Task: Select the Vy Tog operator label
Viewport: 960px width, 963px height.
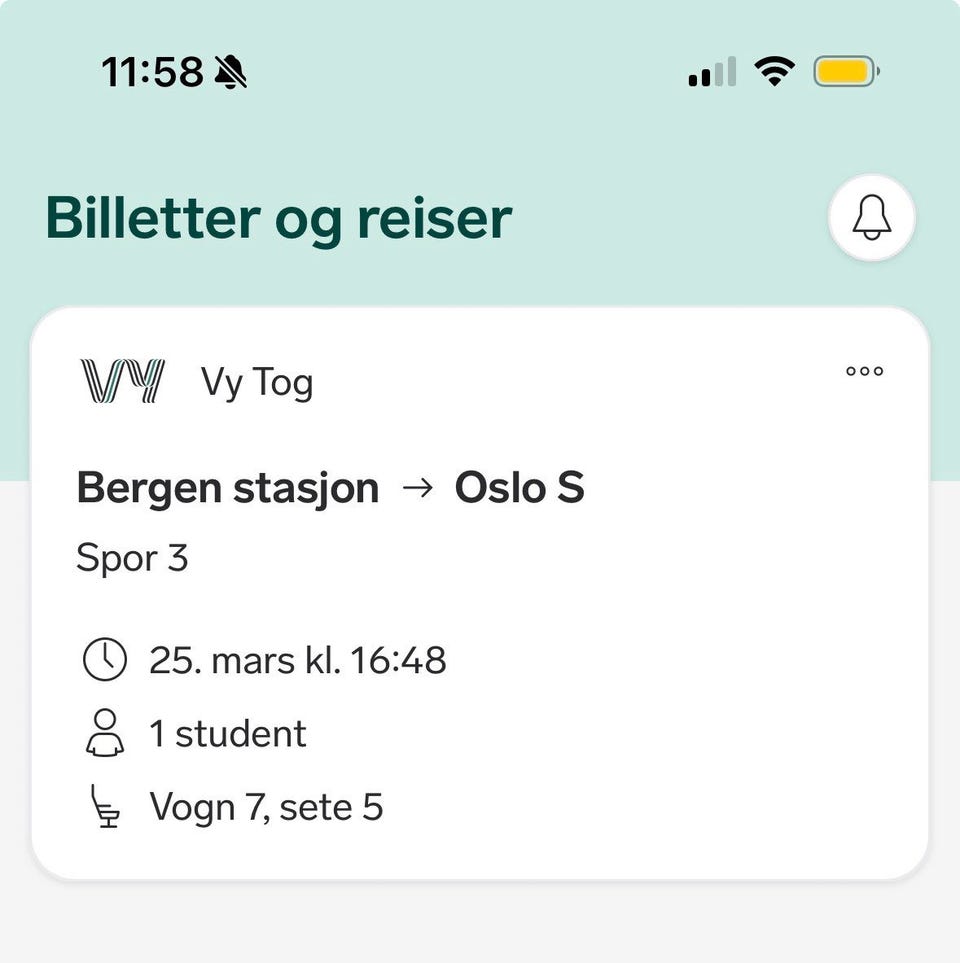Action: [x=257, y=382]
